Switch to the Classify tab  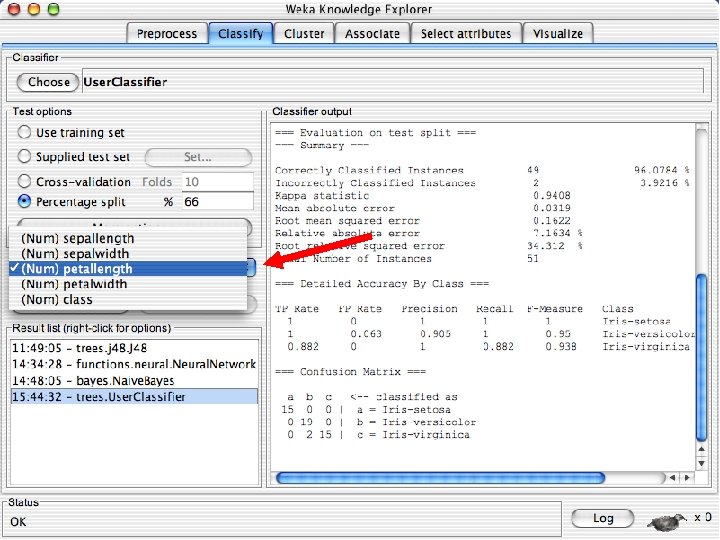(x=241, y=34)
